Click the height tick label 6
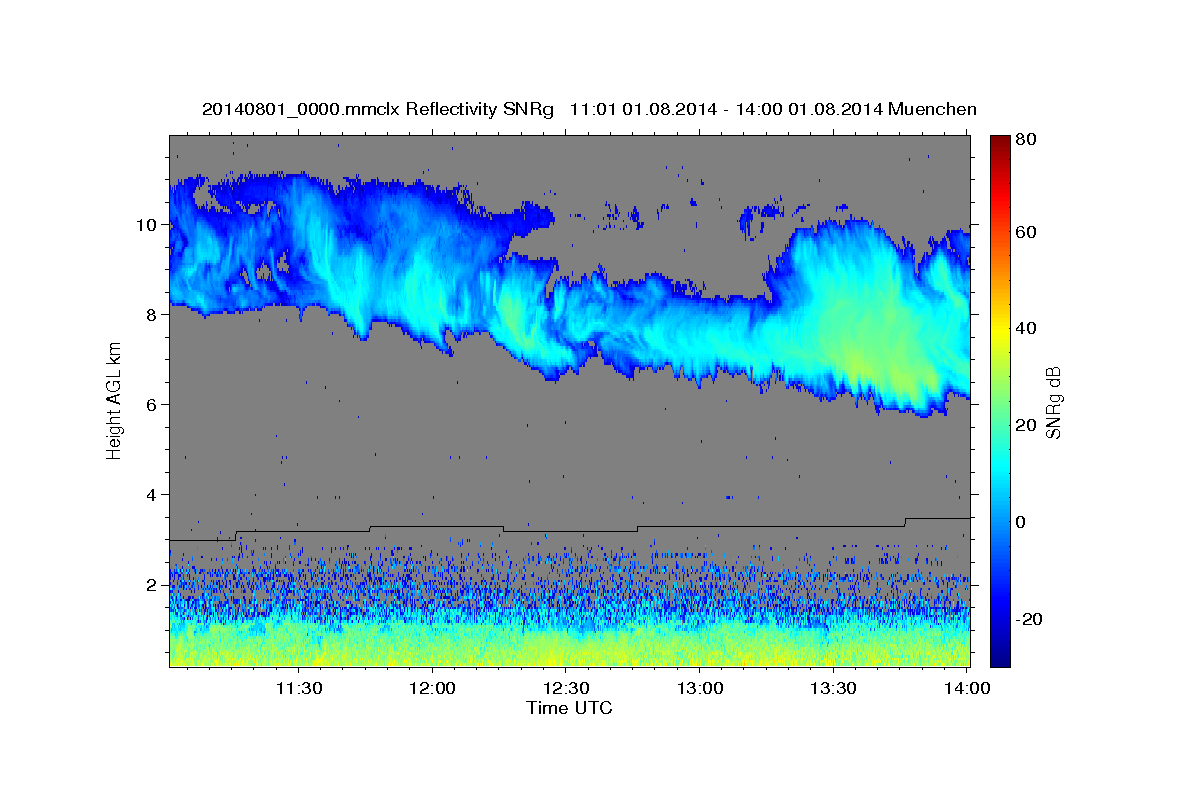This screenshot has height=800, width=1200. tap(153, 405)
